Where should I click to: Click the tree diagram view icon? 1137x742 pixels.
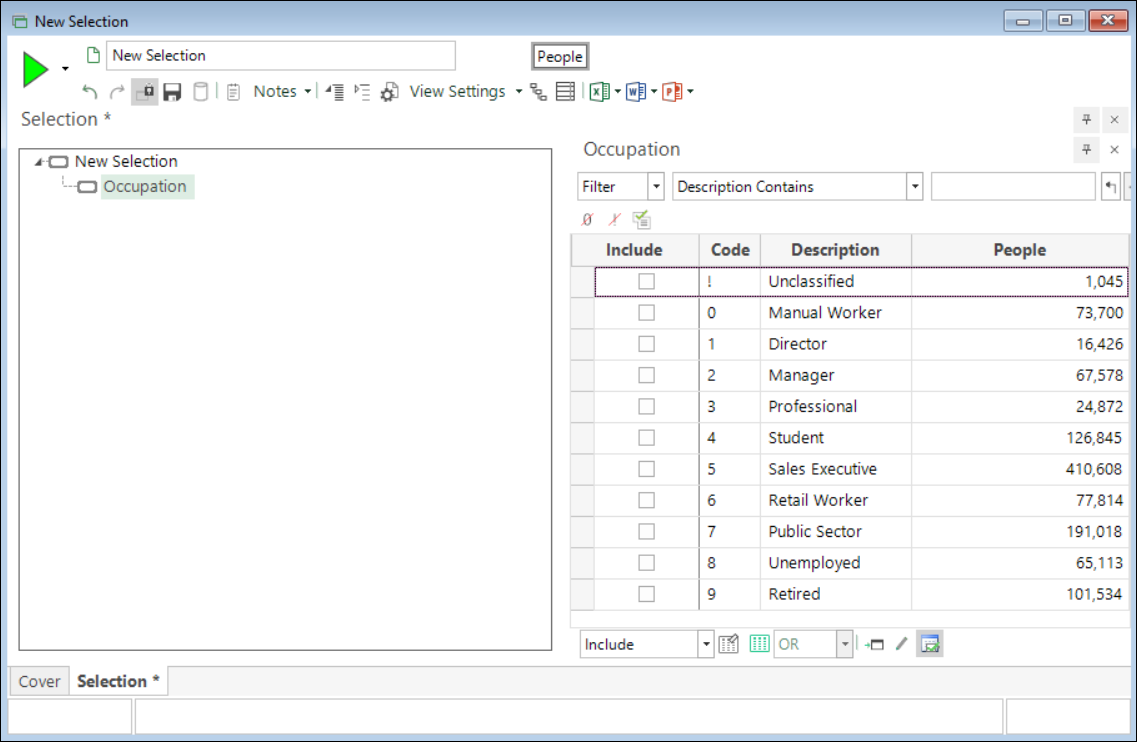(x=538, y=92)
